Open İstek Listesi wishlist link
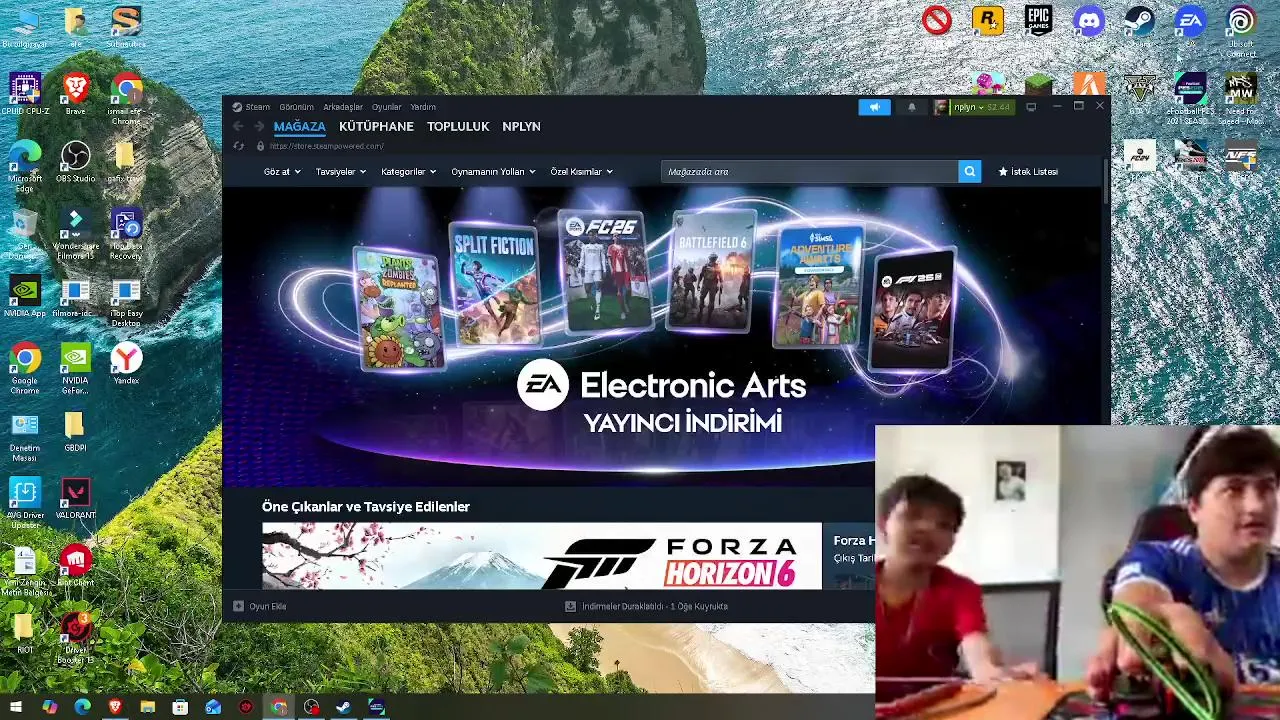The height and width of the screenshot is (720, 1280). pyautogui.click(x=1028, y=172)
